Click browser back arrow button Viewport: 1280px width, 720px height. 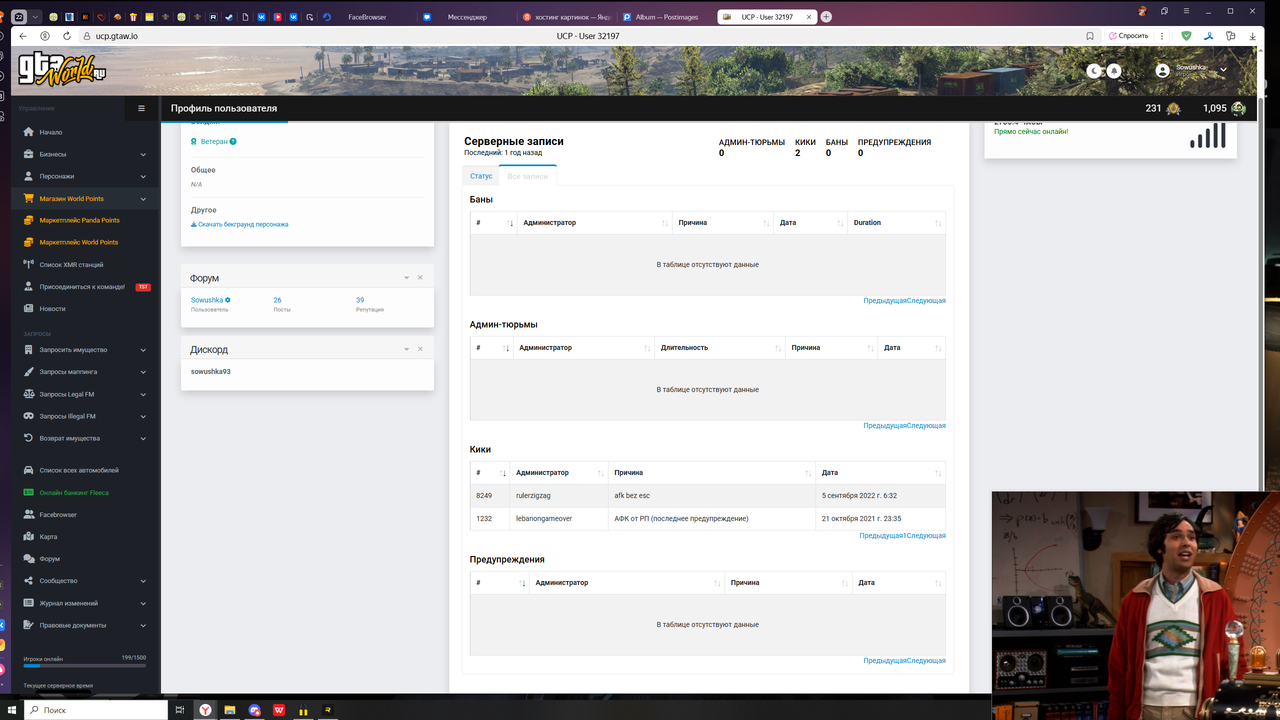pyautogui.click(x=23, y=36)
